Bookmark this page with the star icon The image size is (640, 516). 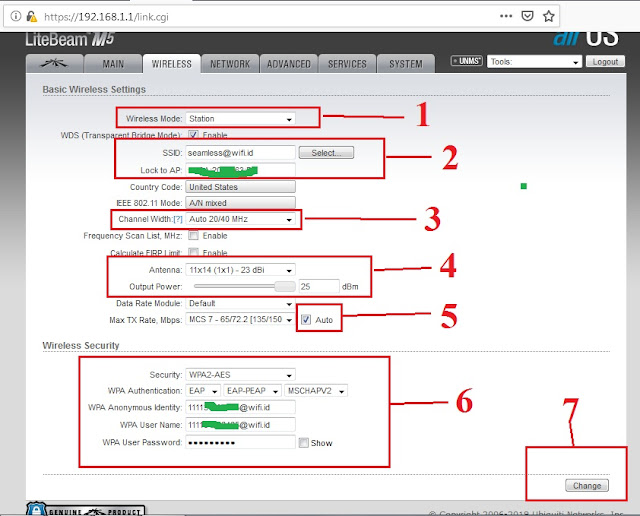tap(549, 16)
